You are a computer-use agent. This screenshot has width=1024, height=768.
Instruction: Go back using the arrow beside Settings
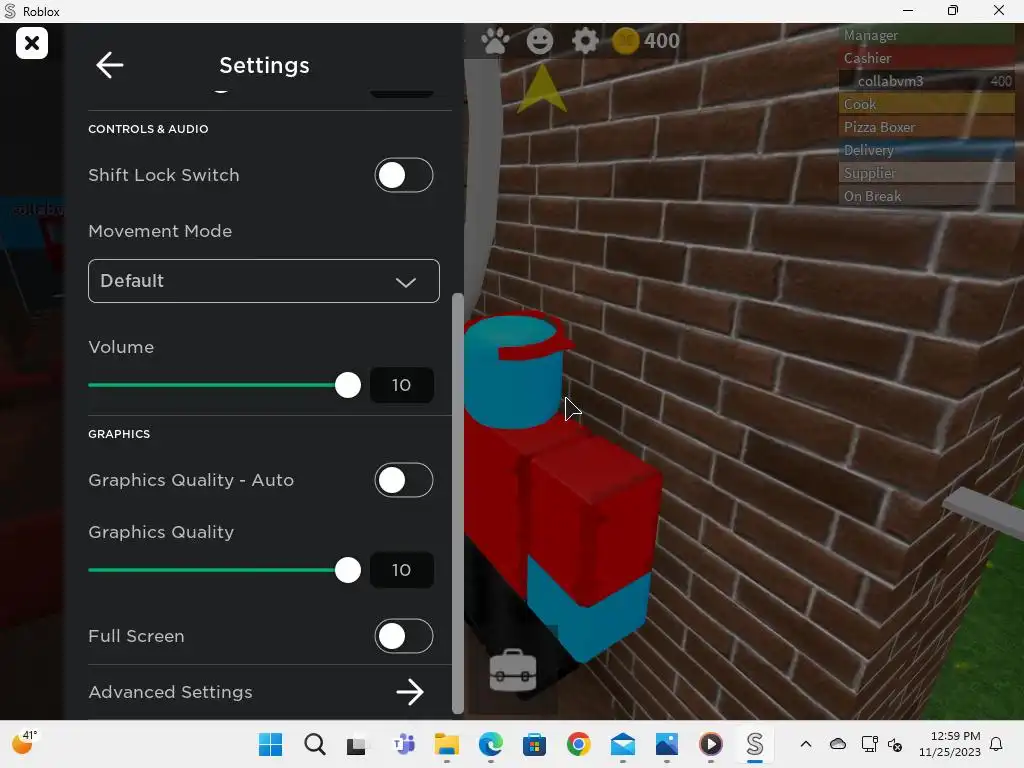pos(110,65)
